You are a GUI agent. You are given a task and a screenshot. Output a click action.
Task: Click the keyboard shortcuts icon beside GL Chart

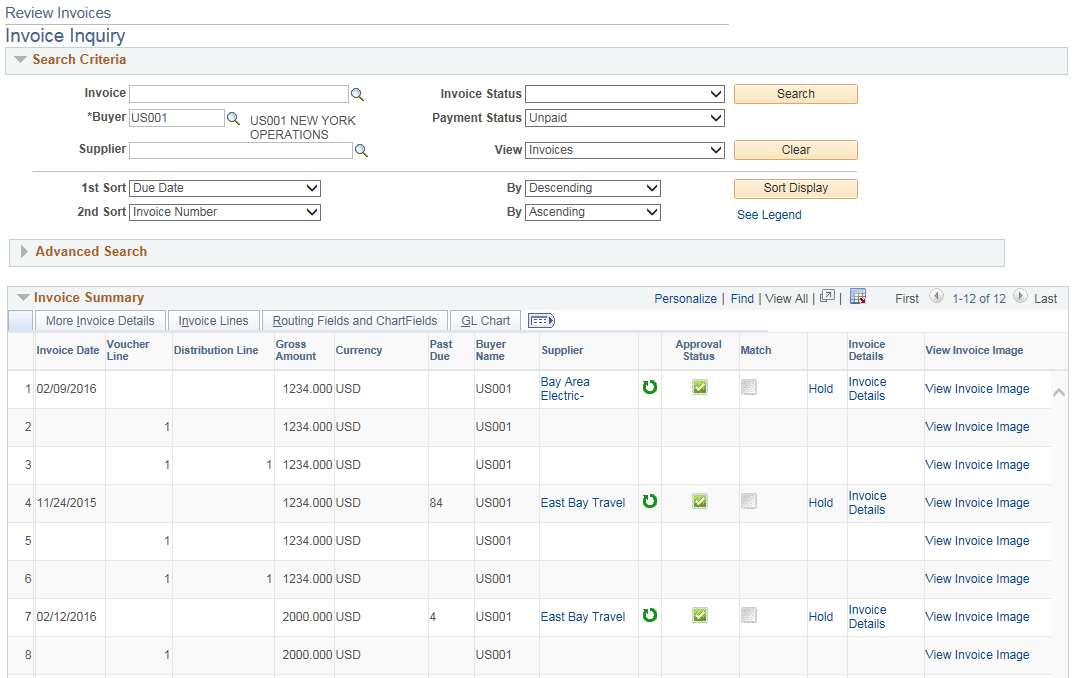coord(541,320)
